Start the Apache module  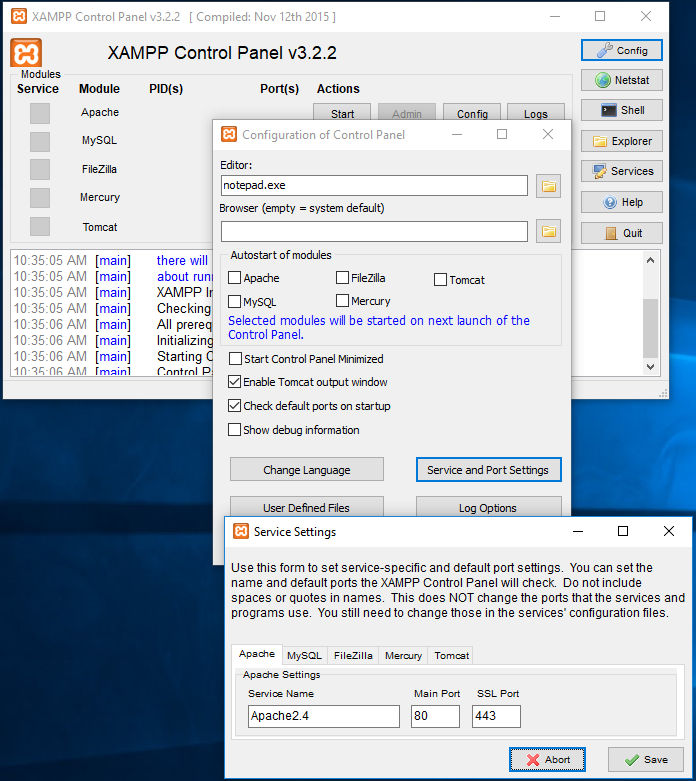click(x=342, y=113)
